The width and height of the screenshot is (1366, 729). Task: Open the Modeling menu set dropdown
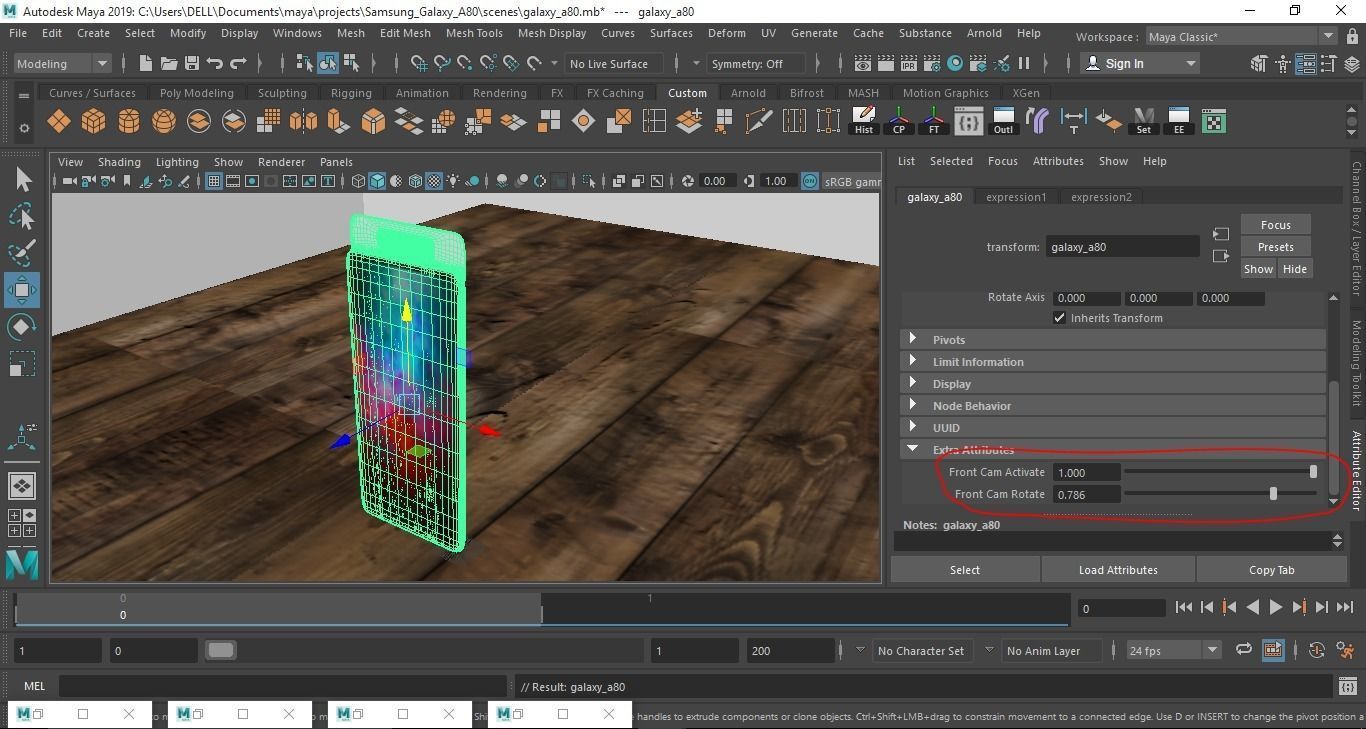[62, 64]
